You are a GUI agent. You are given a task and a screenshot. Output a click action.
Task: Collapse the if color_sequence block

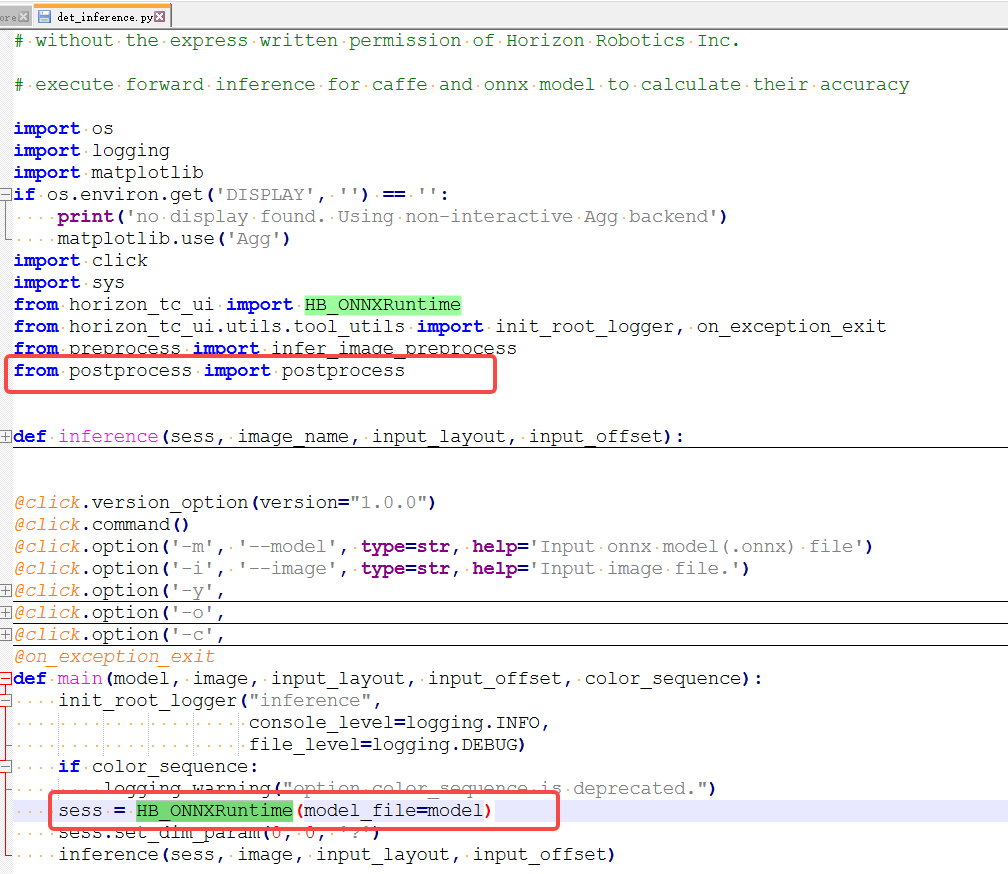(x=6, y=767)
